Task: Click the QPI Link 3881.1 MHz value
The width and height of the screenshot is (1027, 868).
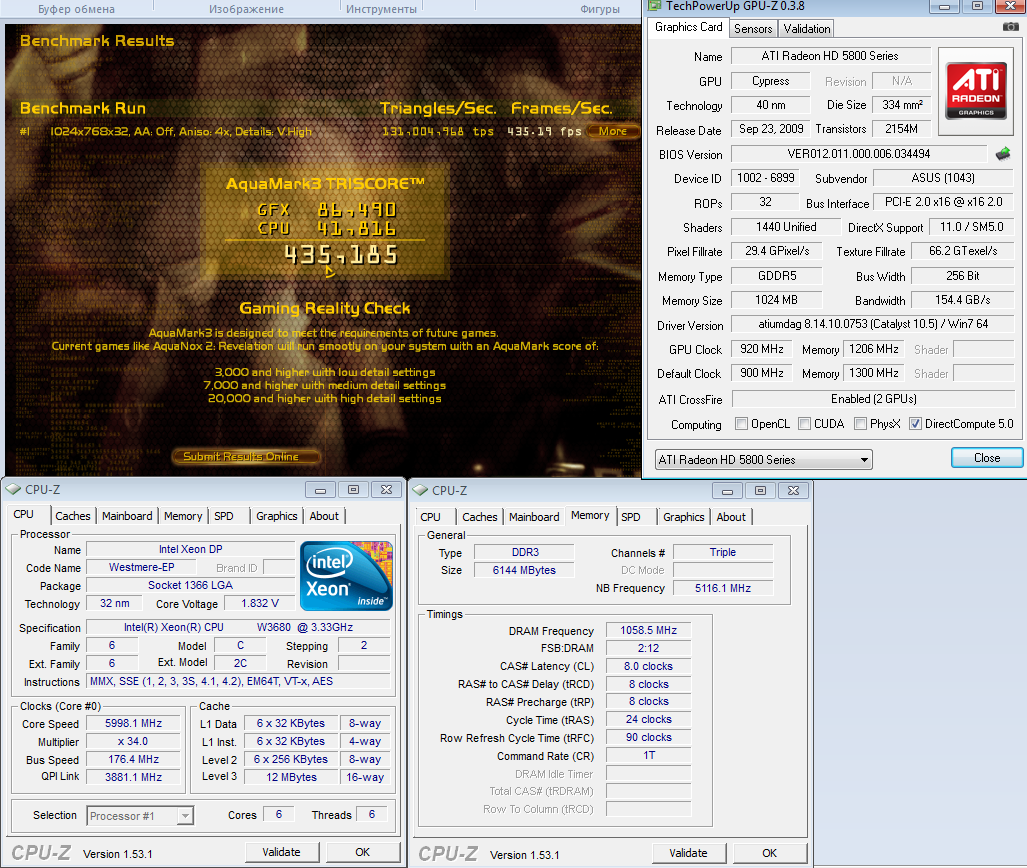Action: click(x=134, y=777)
